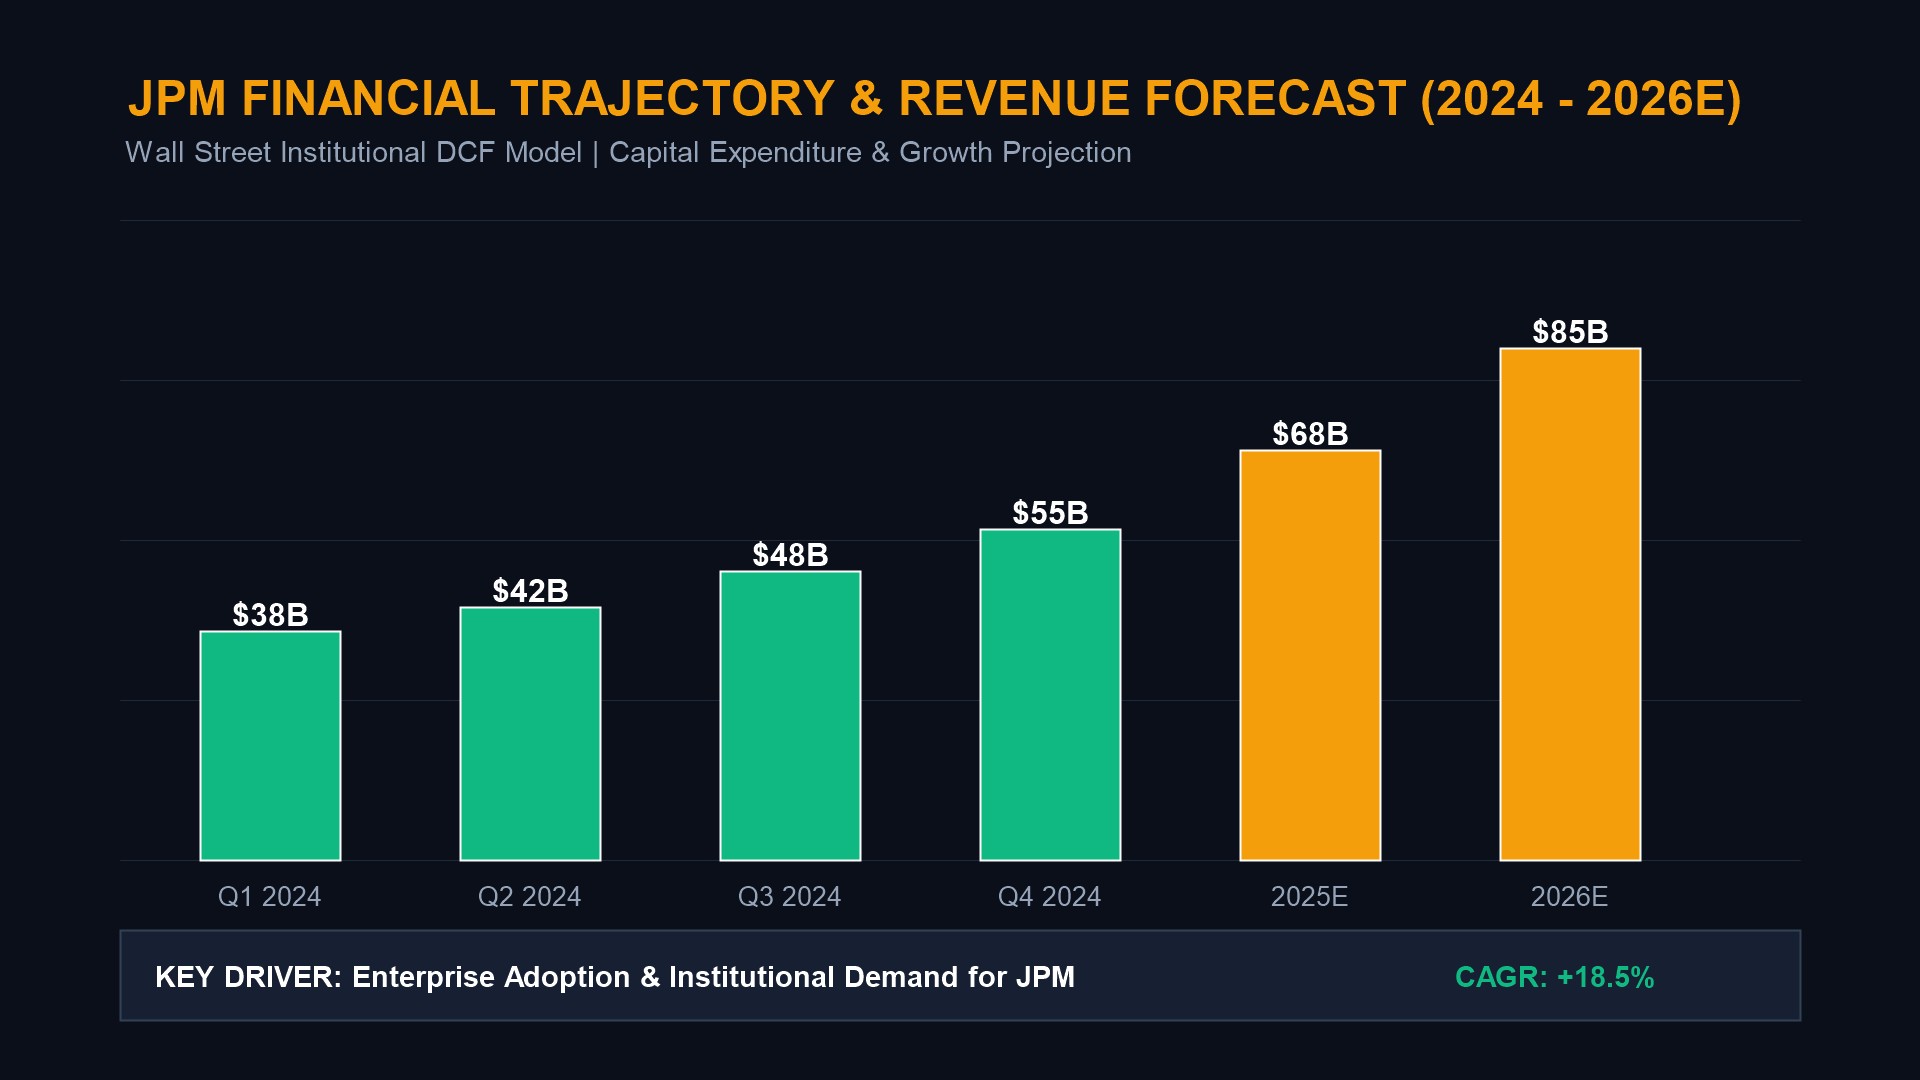Click the Q3 2024 green bar
Viewport: 1920px width, 1080px height.
pyautogui.click(x=790, y=715)
